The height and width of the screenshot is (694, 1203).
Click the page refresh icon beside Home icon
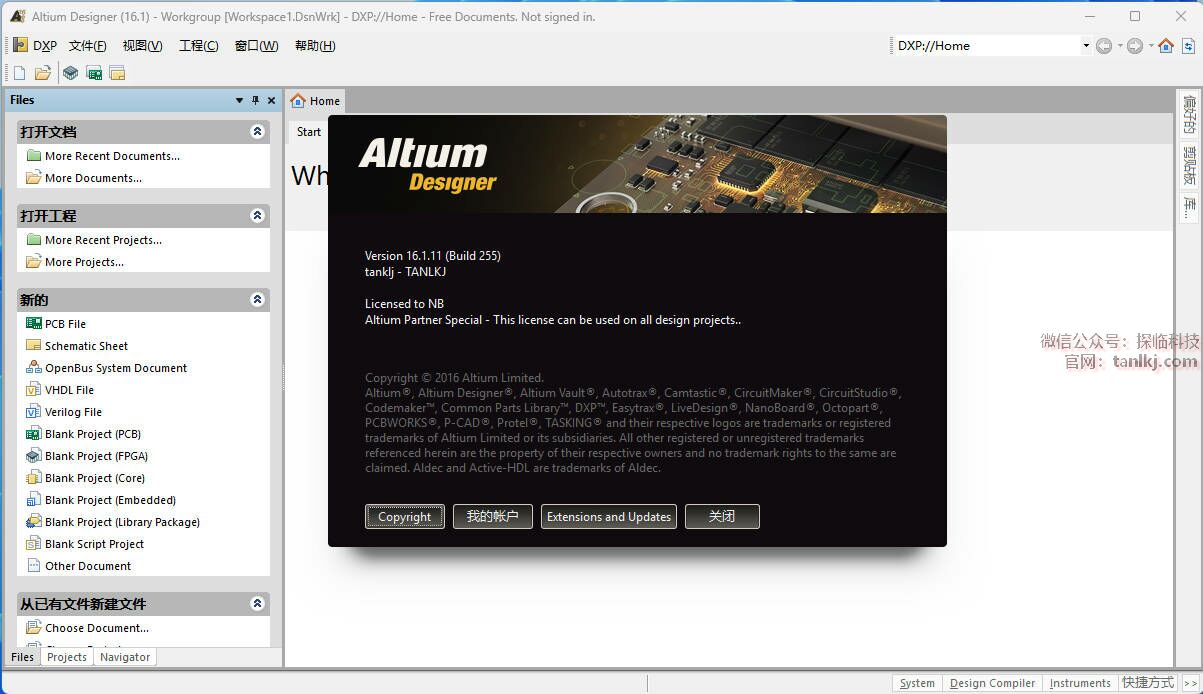[1189, 45]
